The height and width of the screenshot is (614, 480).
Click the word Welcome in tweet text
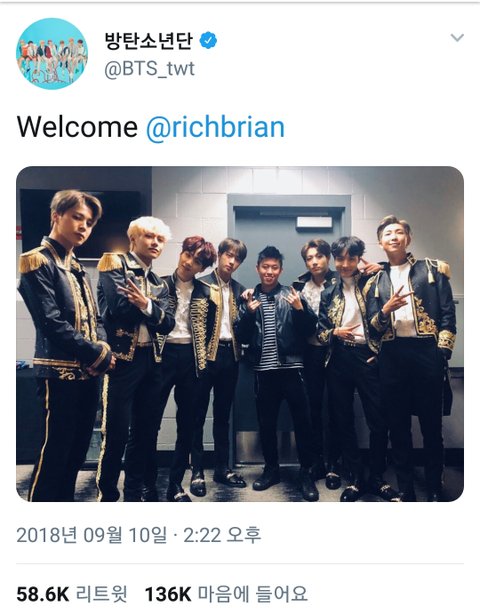[x=77, y=127]
